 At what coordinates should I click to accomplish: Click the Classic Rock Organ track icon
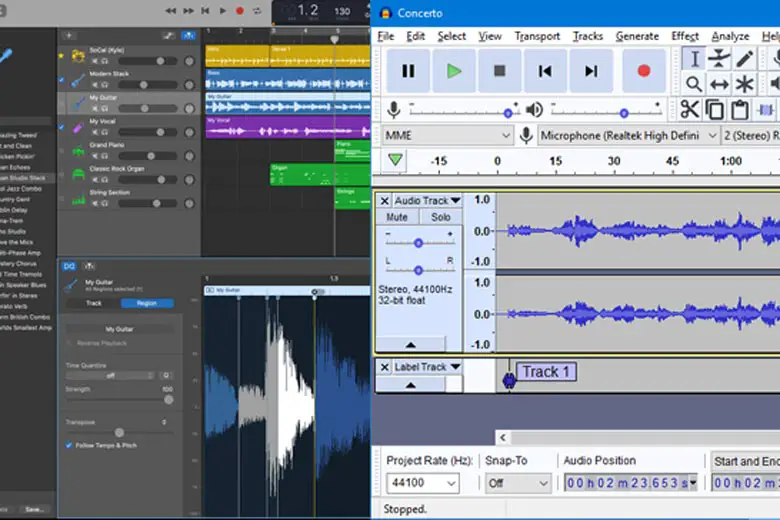click(x=78, y=175)
